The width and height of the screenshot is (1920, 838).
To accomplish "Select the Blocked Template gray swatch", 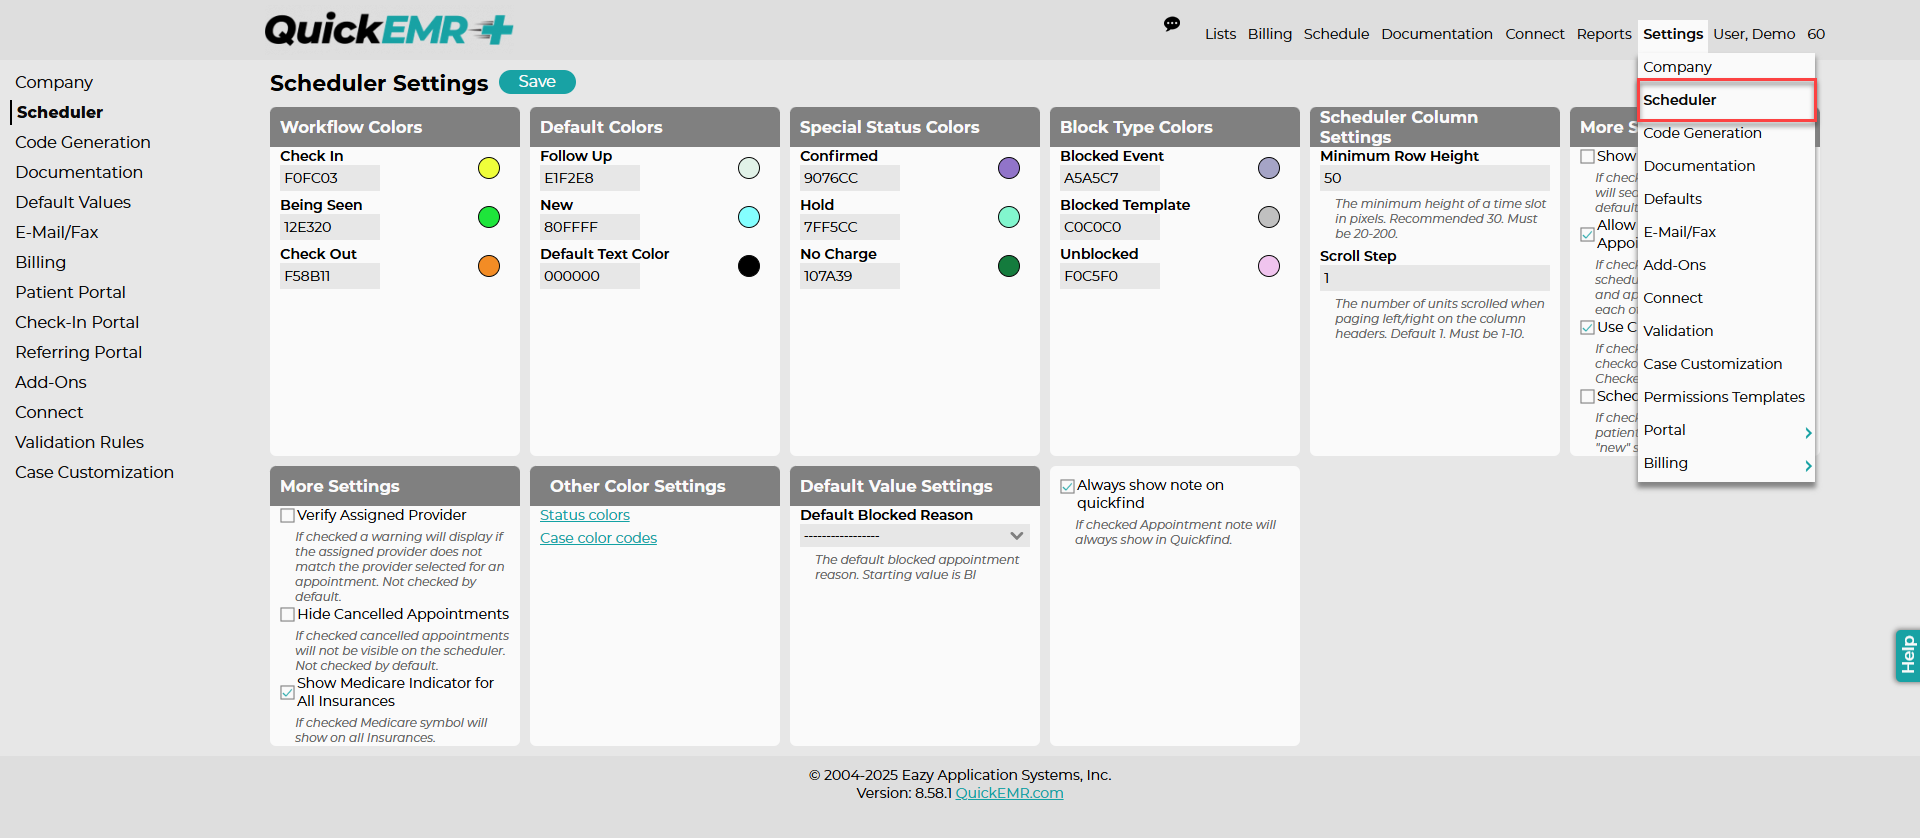I will coord(1269,217).
